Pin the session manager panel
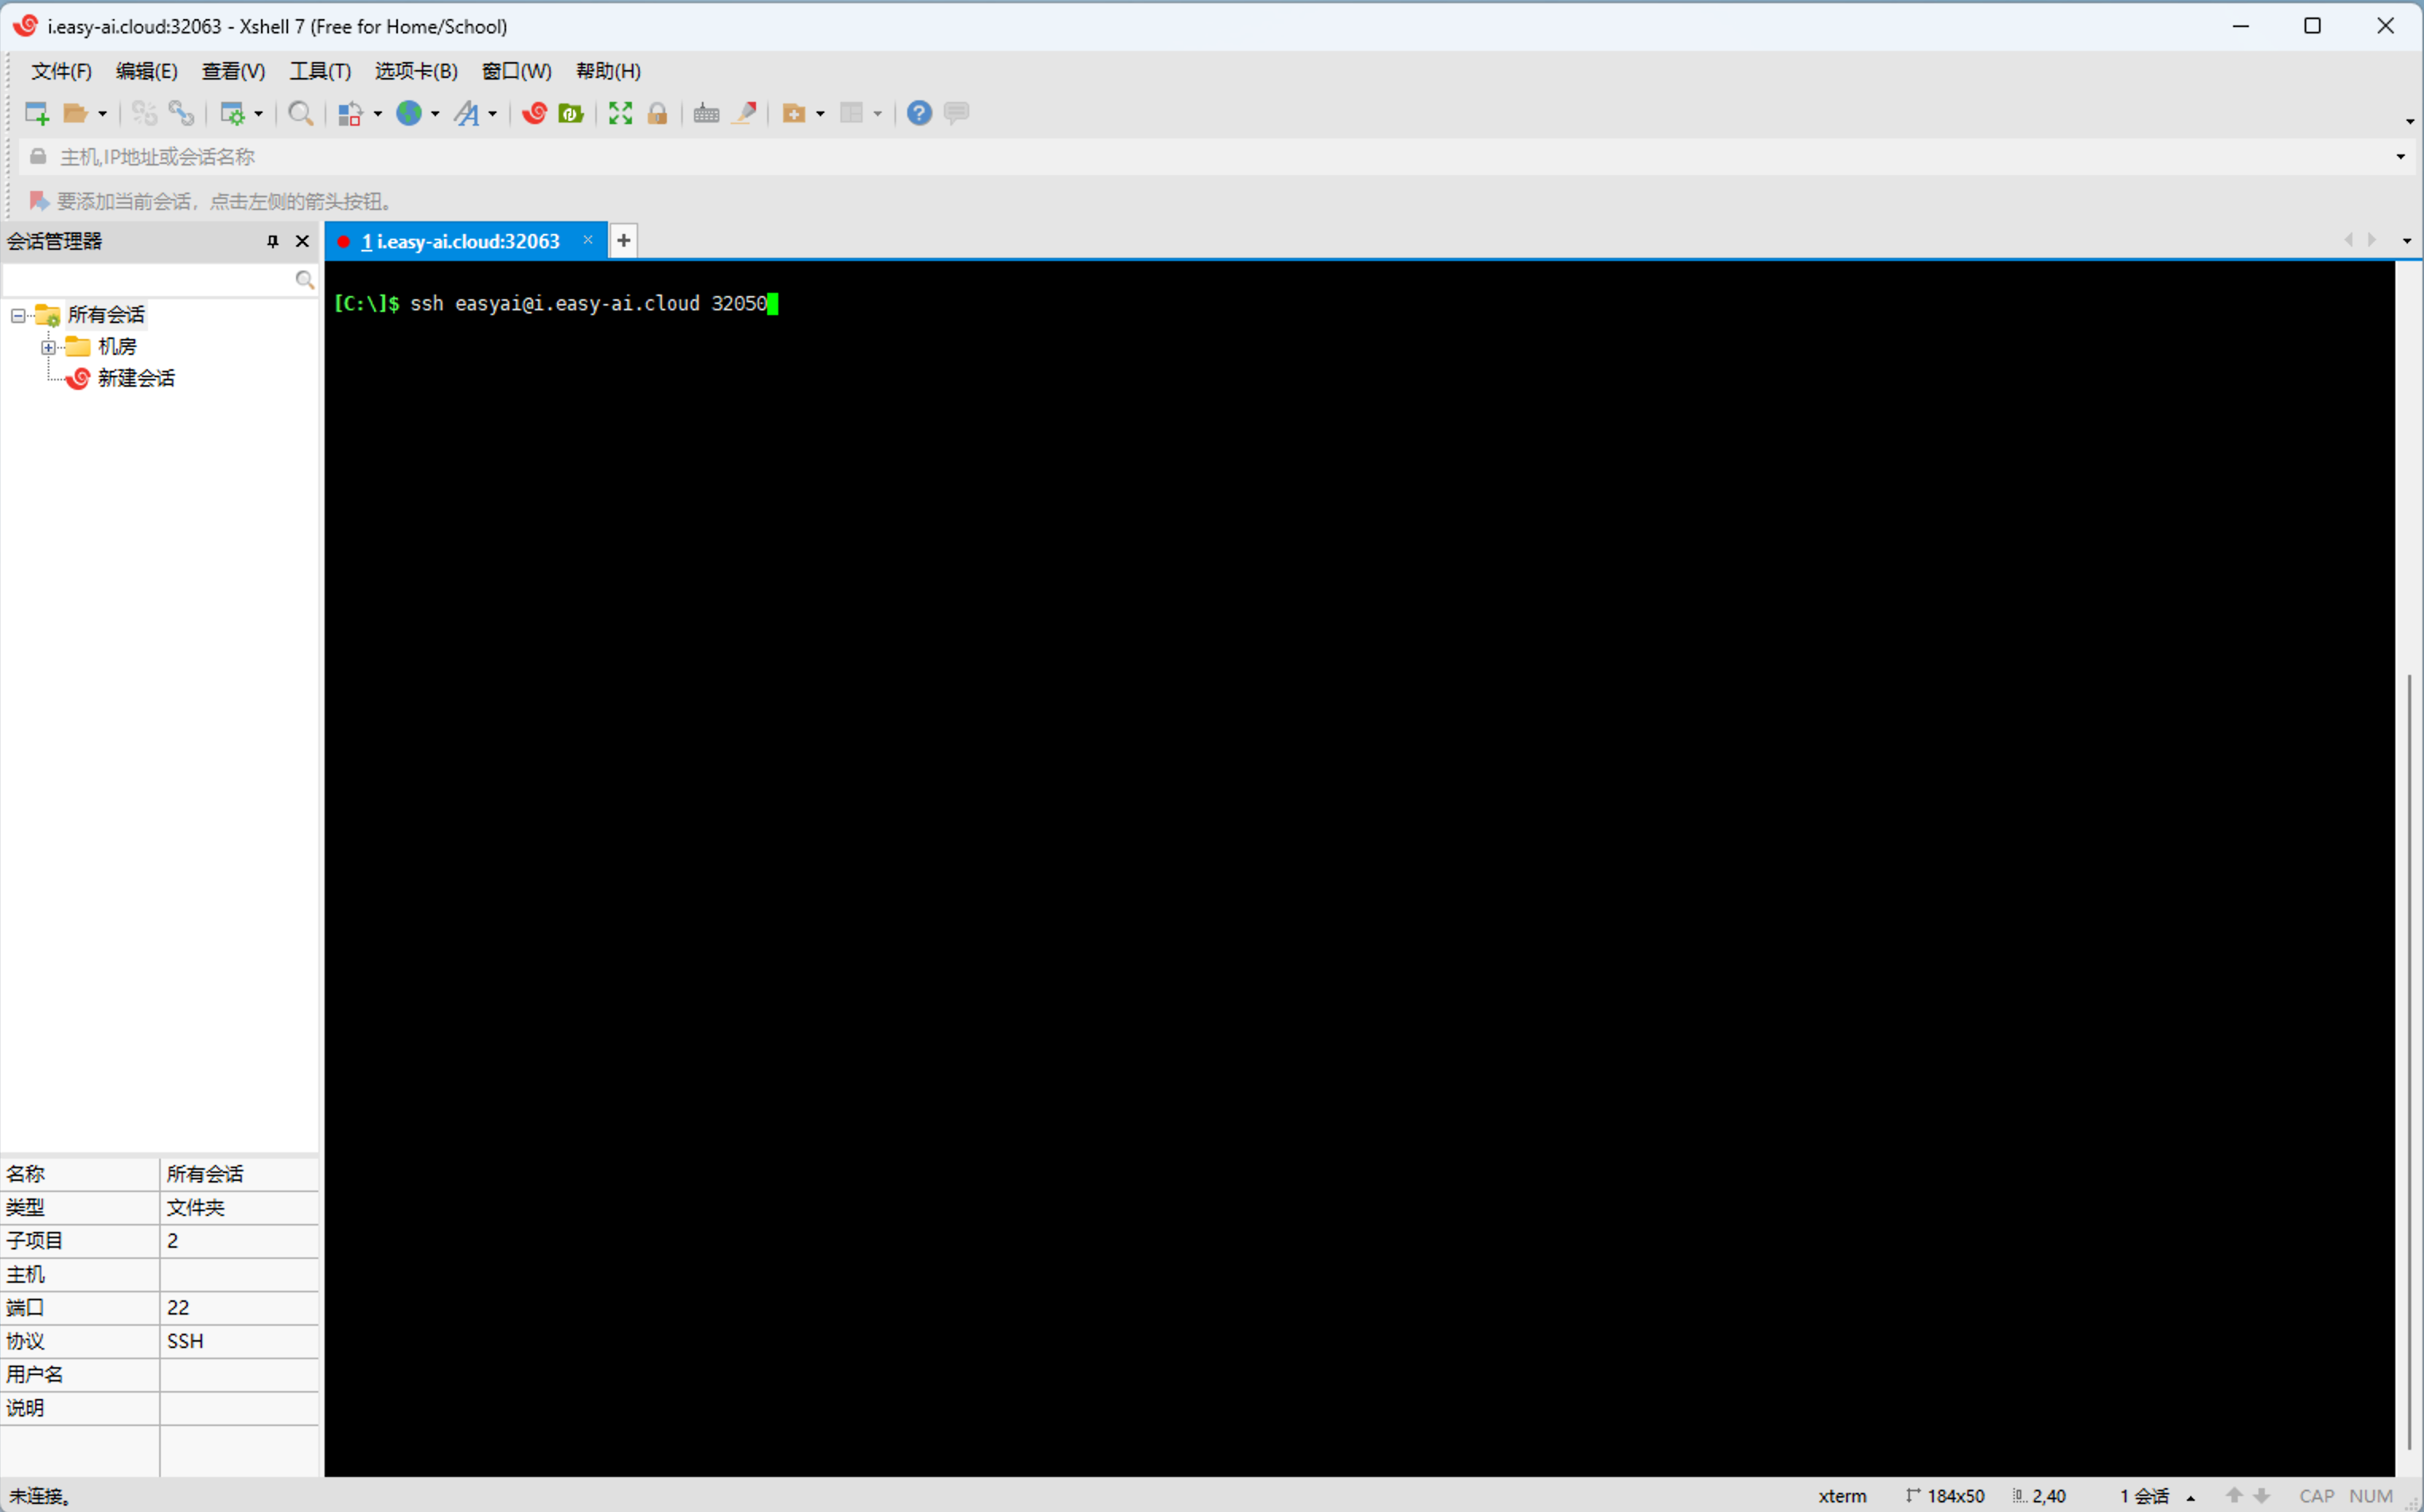This screenshot has height=1512, width=2424. pos(272,241)
